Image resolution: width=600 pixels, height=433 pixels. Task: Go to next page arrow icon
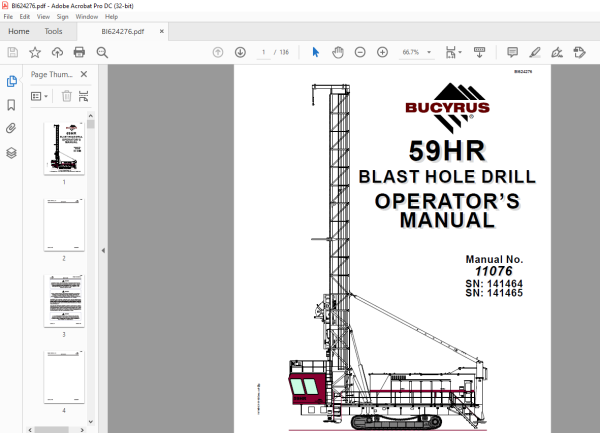[x=240, y=52]
